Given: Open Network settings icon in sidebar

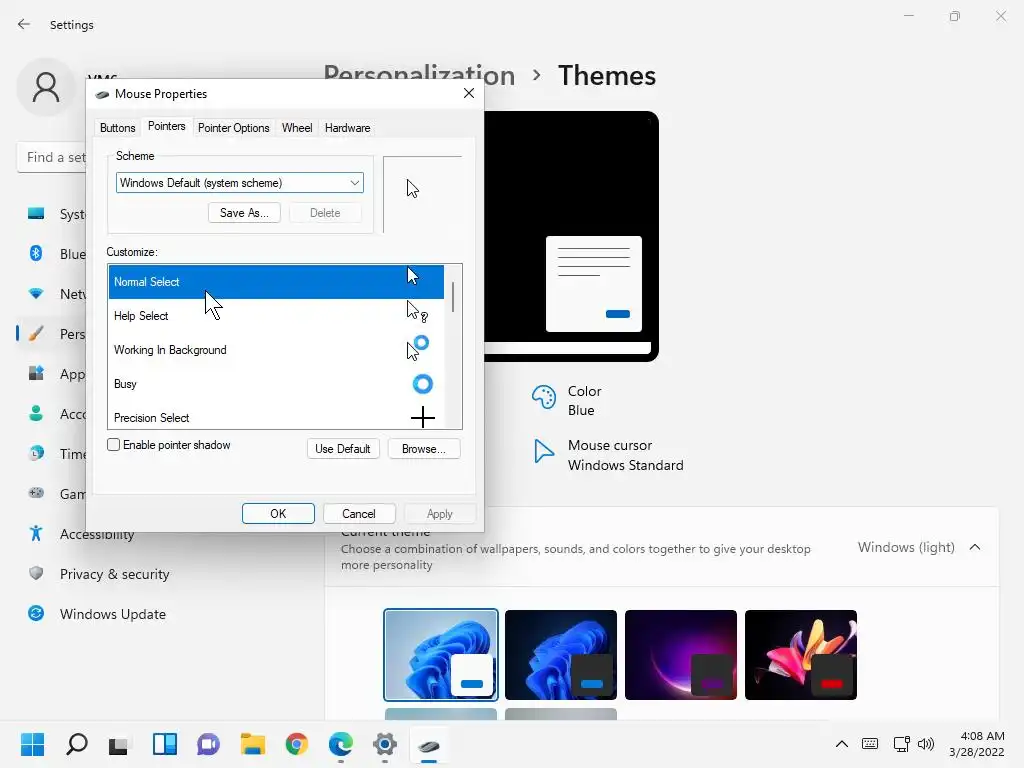Looking at the screenshot, I should (36, 294).
